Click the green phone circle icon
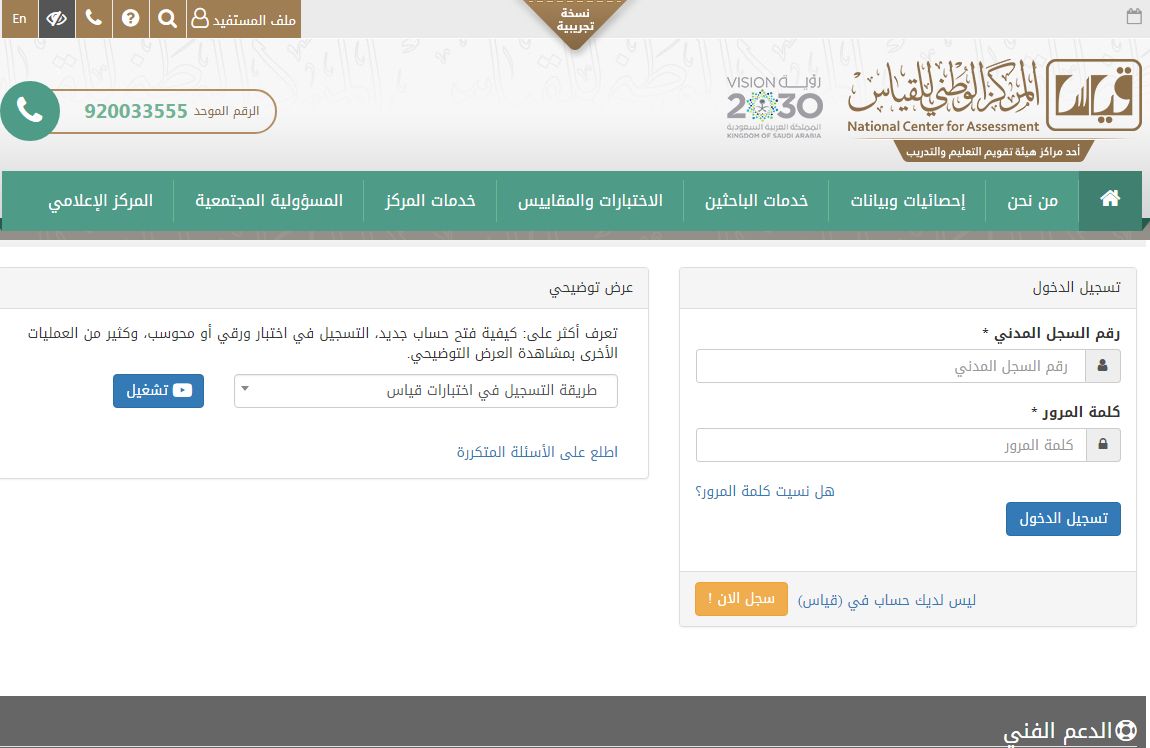The image size is (1150, 748). [30, 111]
